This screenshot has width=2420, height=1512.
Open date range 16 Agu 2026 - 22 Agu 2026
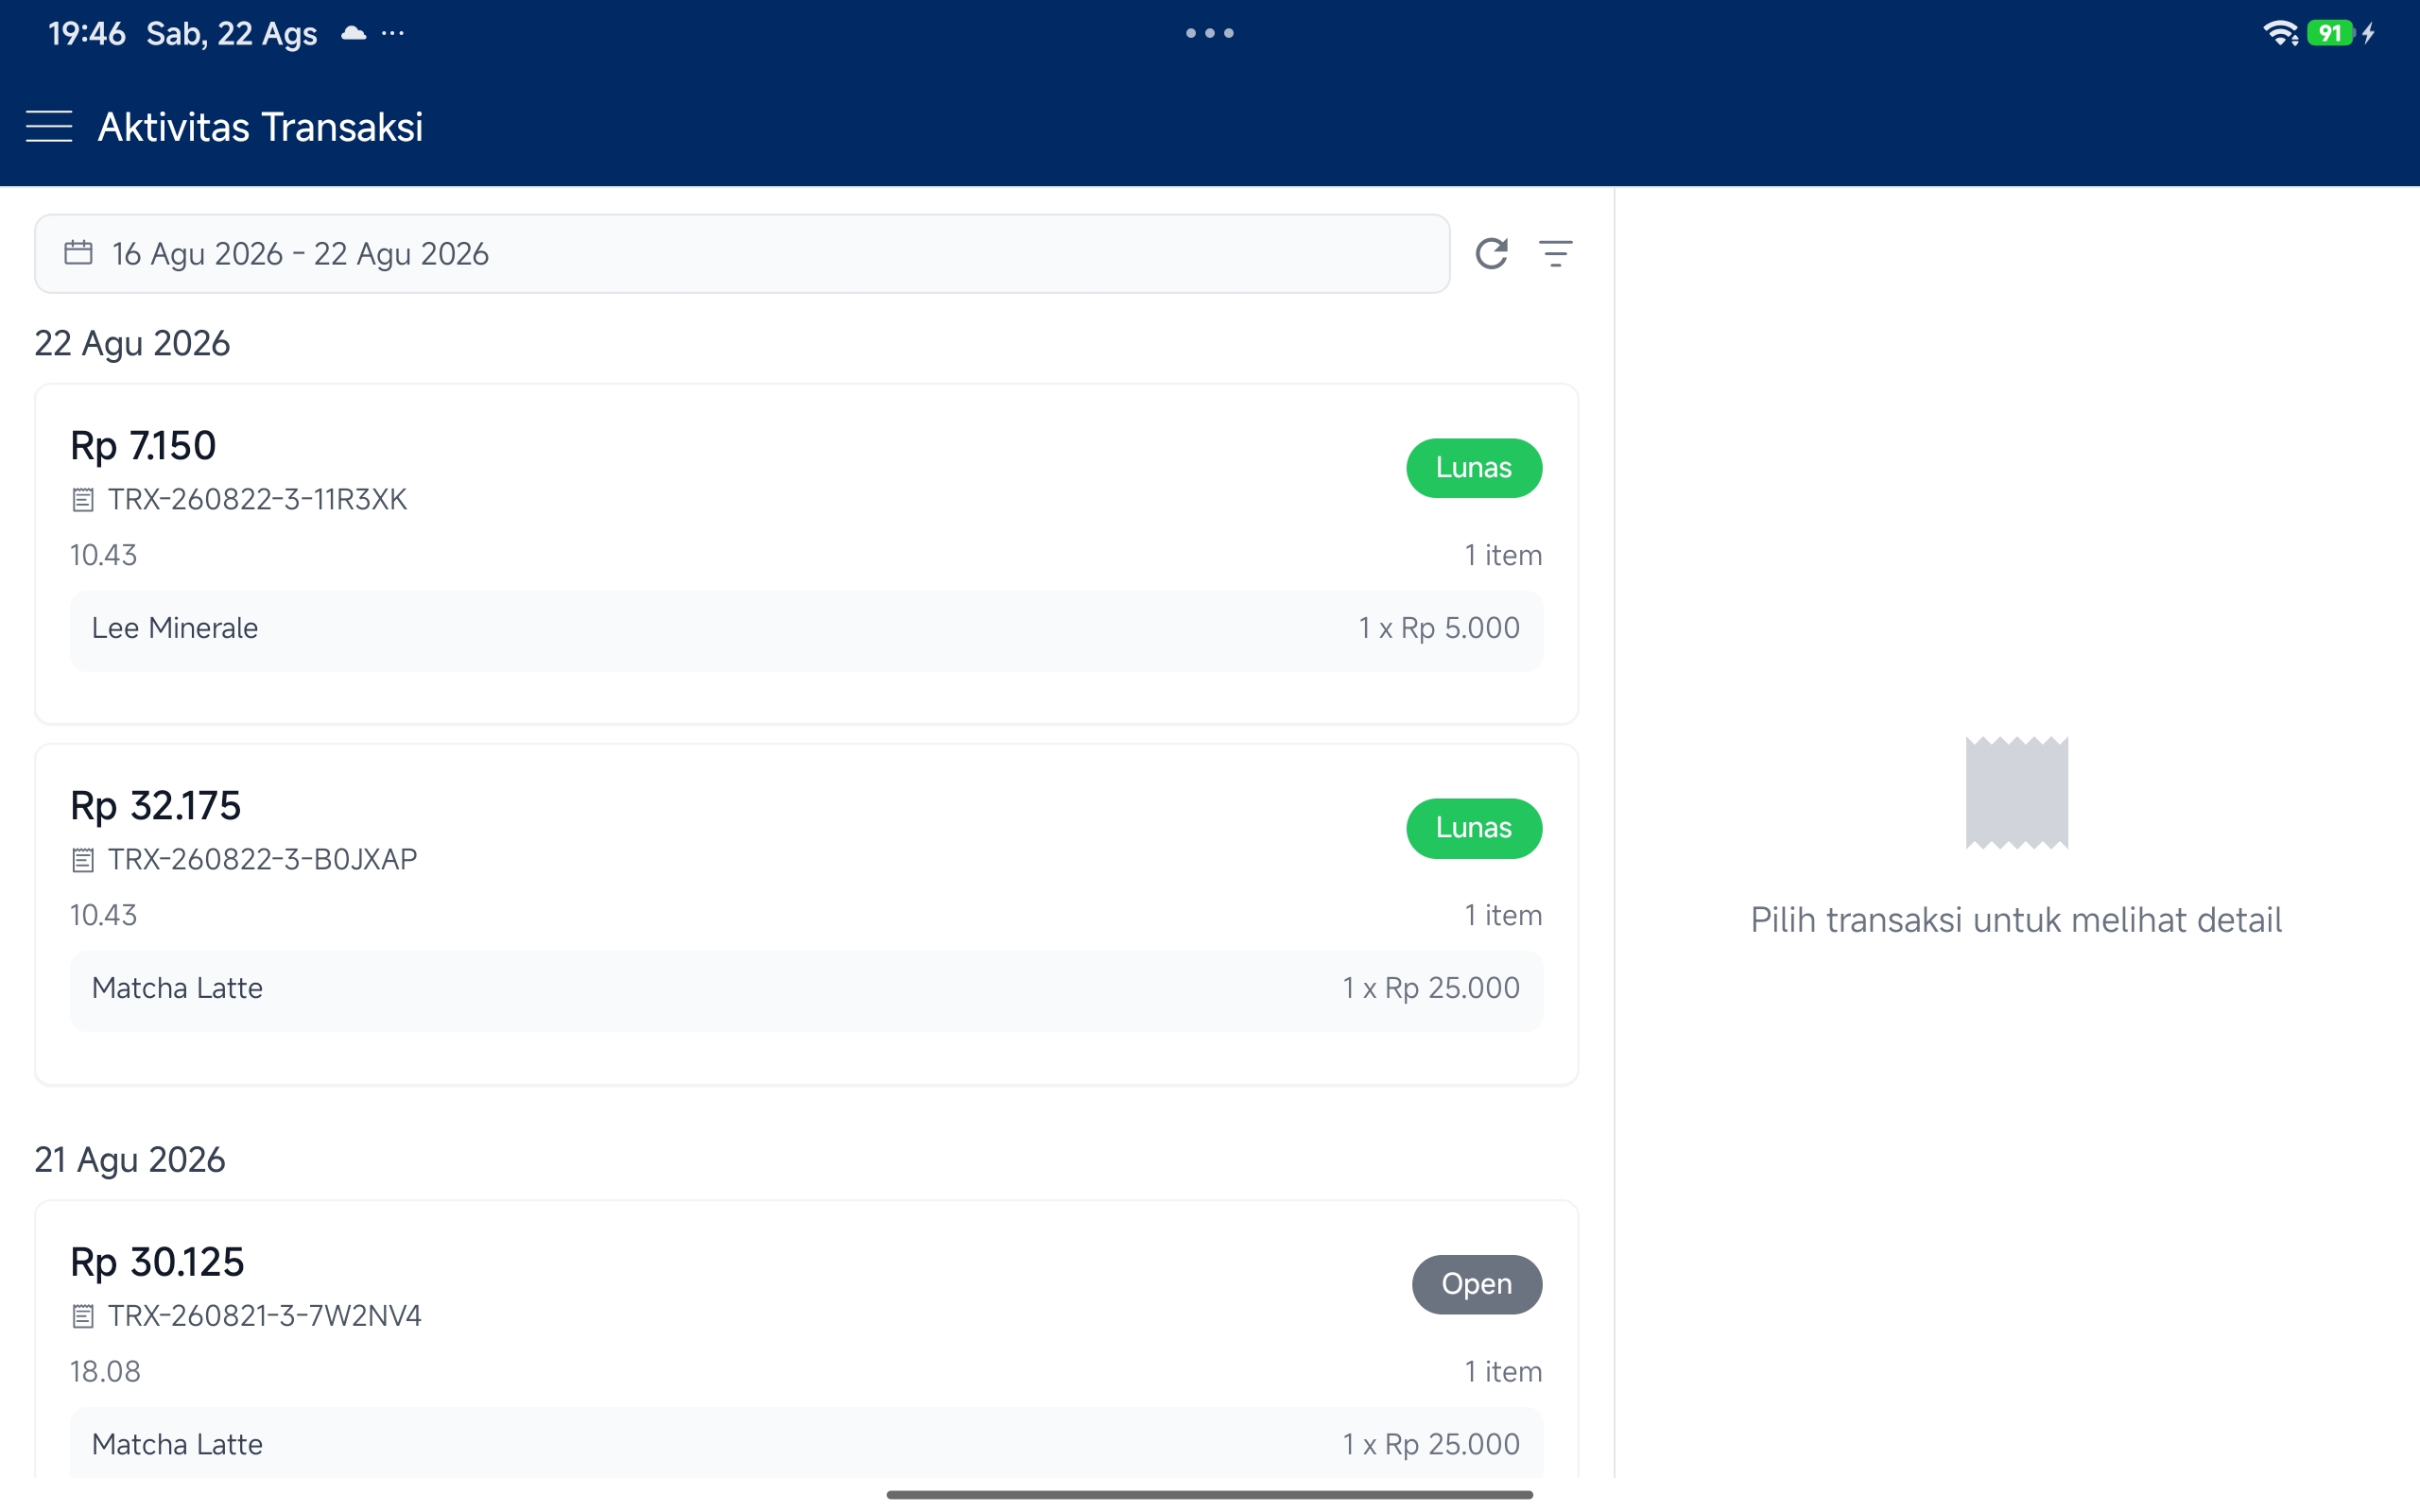coord(742,254)
